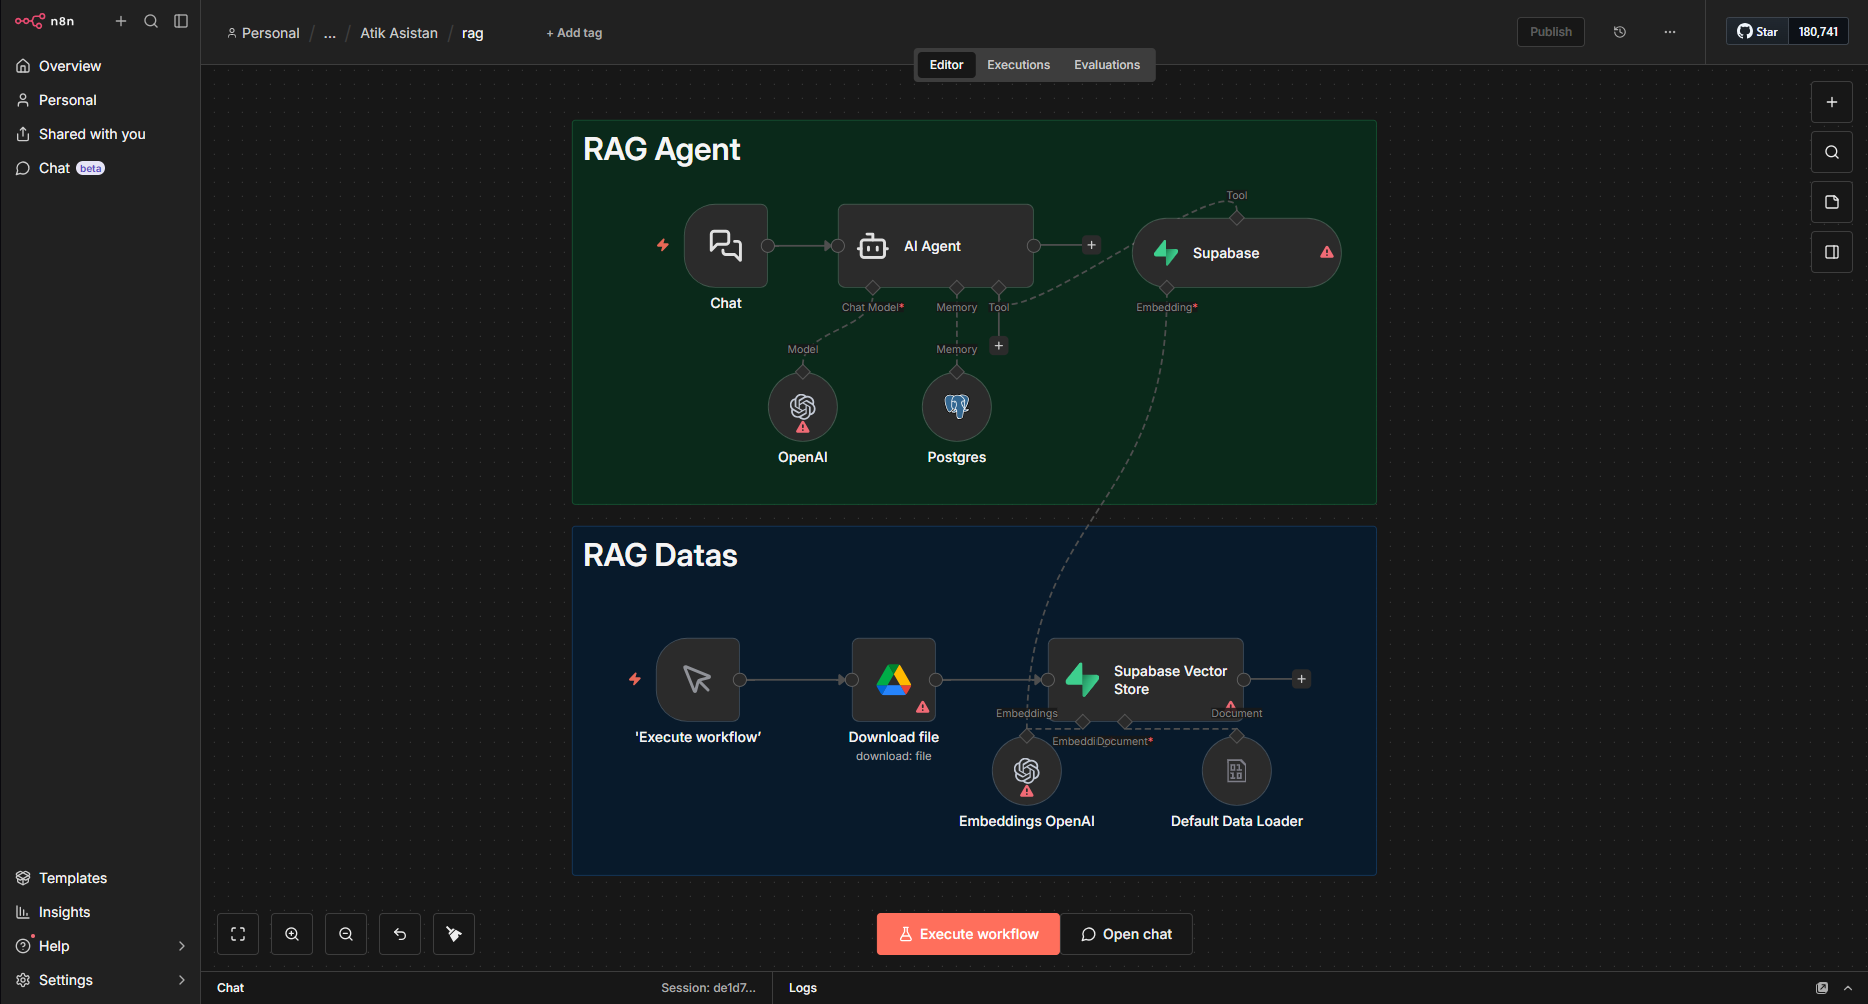Switch to the Executions tab
The width and height of the screenshot is (1868, 1004).
[x=1018, y=64]
